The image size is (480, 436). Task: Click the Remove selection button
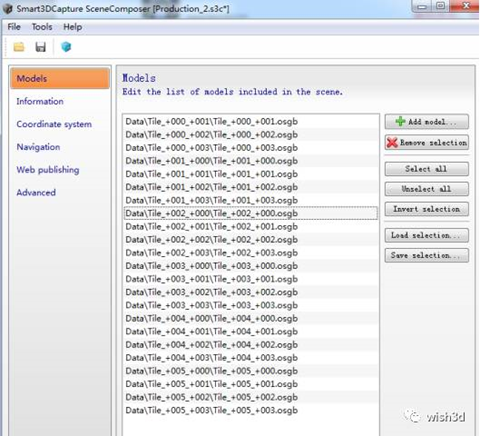pos(427,143)
